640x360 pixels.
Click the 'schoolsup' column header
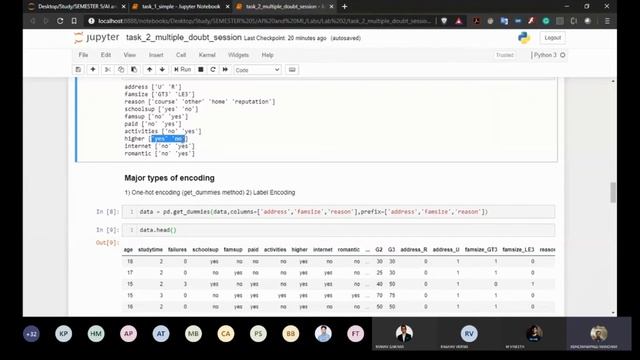pyautogui.click(x=205, y=249)
